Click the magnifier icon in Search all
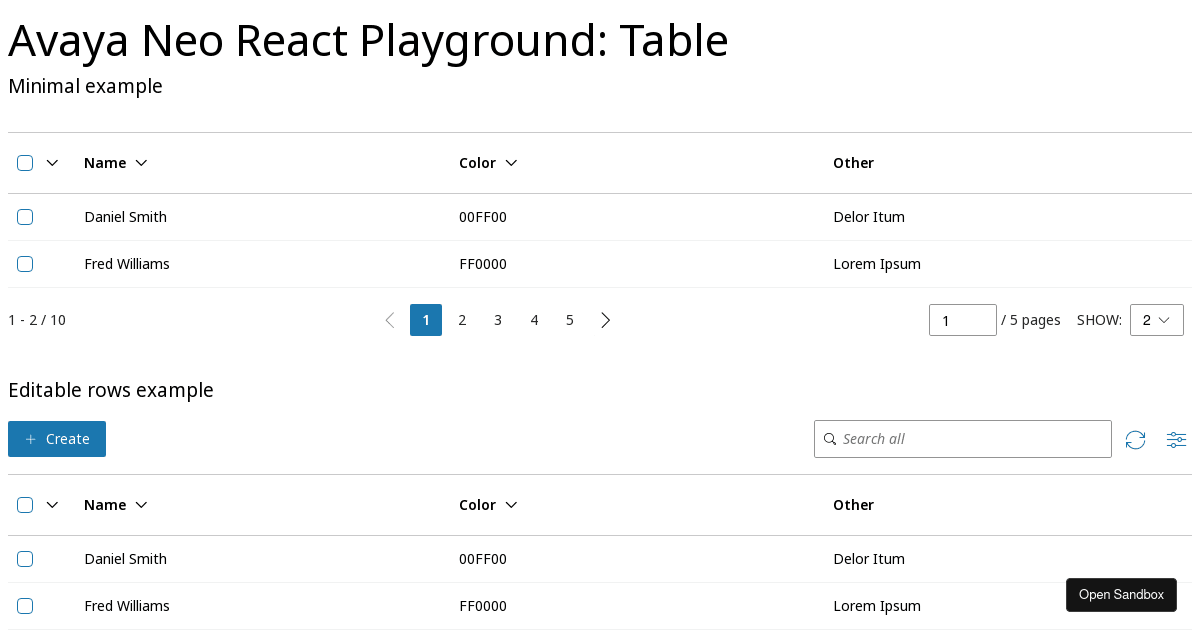Image resolution: width=1200 pixels, height=630 pixels. 830,439
